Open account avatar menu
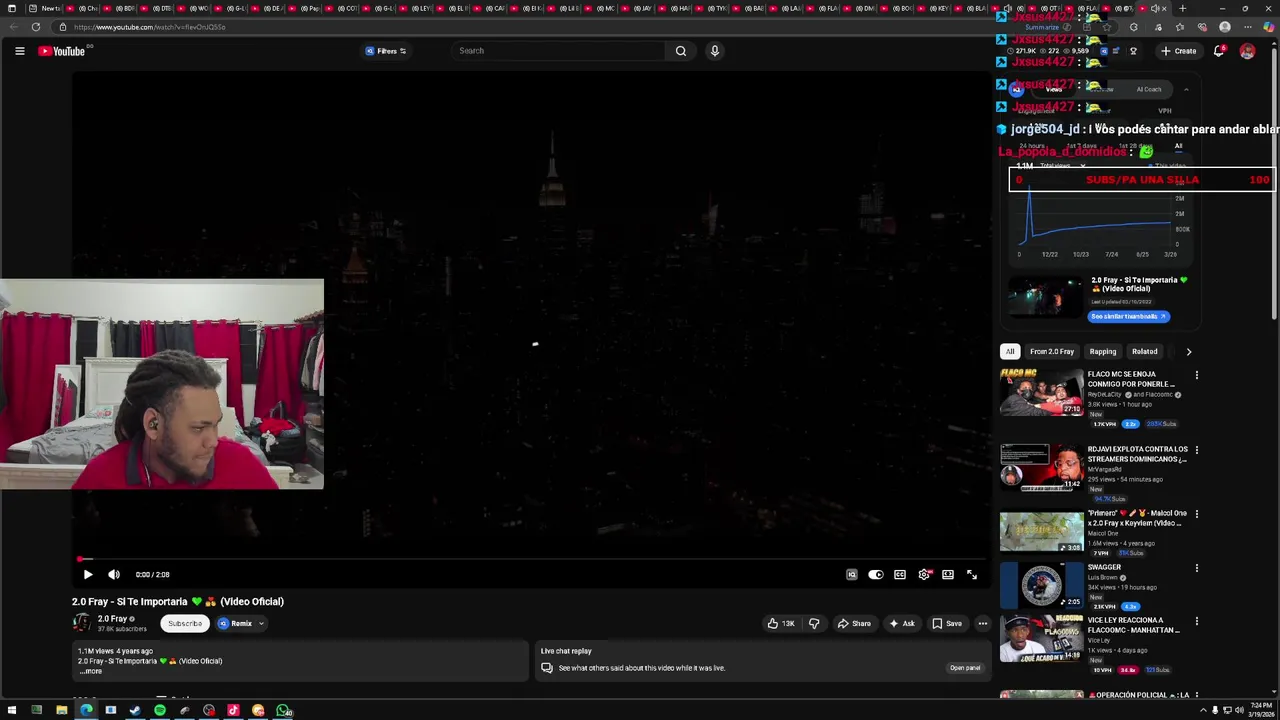1280x720 pixels. tap(1247, 51)
